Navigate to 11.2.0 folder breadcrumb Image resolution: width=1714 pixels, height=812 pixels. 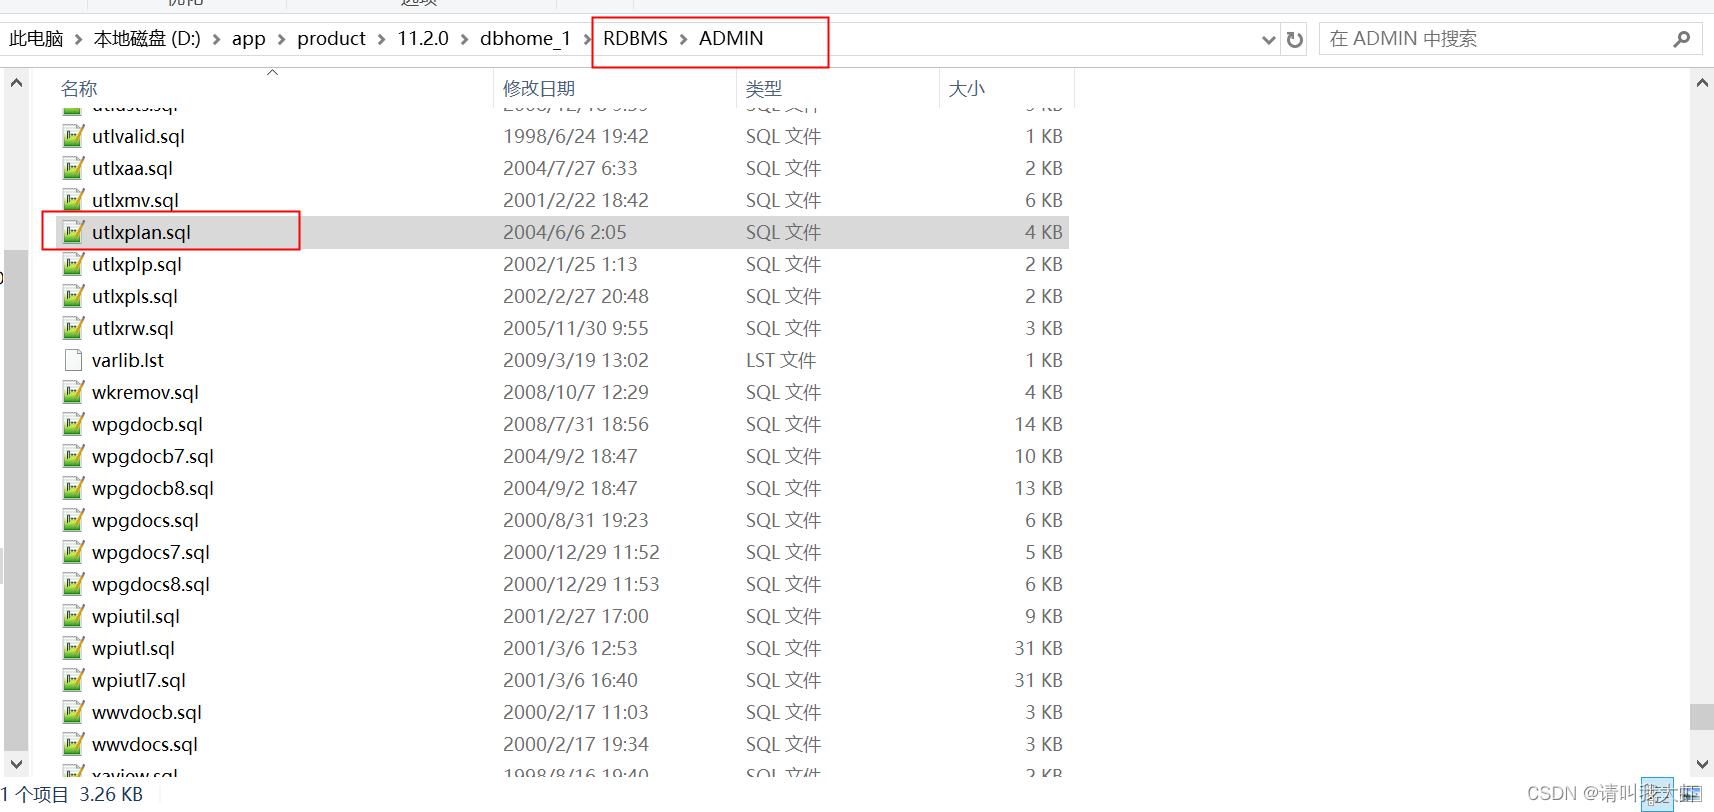pos(423,39)
